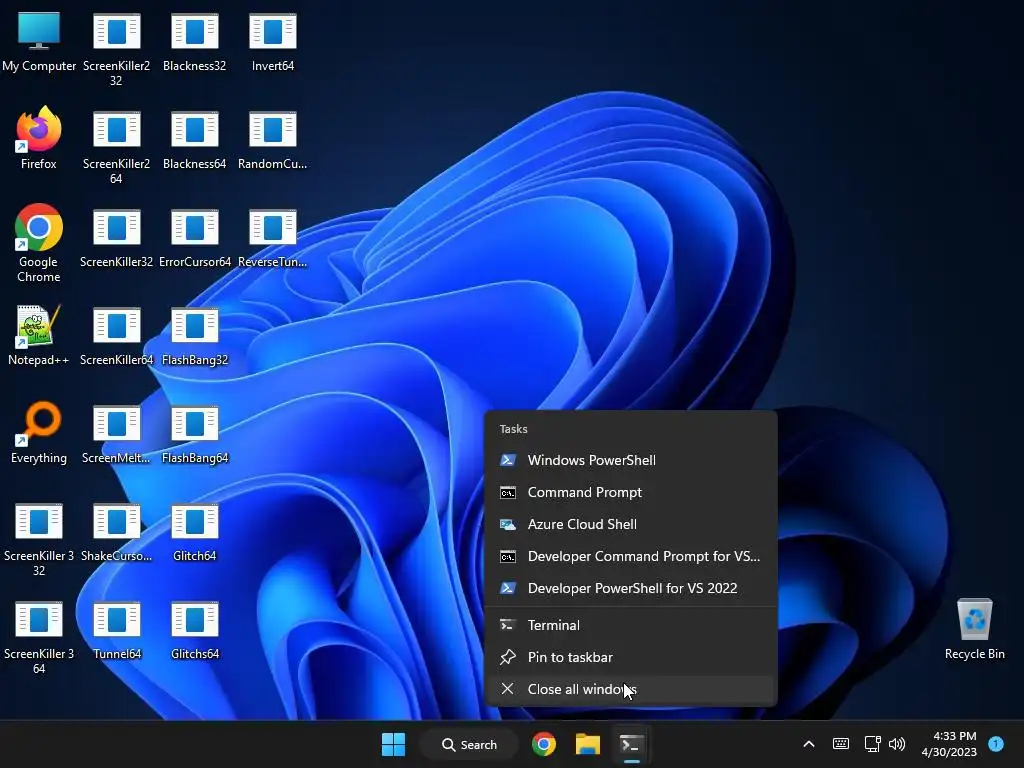Viewport: 1024px width, 768px height.
Task: Click the taskbar Search box
Action: [470, 744]
